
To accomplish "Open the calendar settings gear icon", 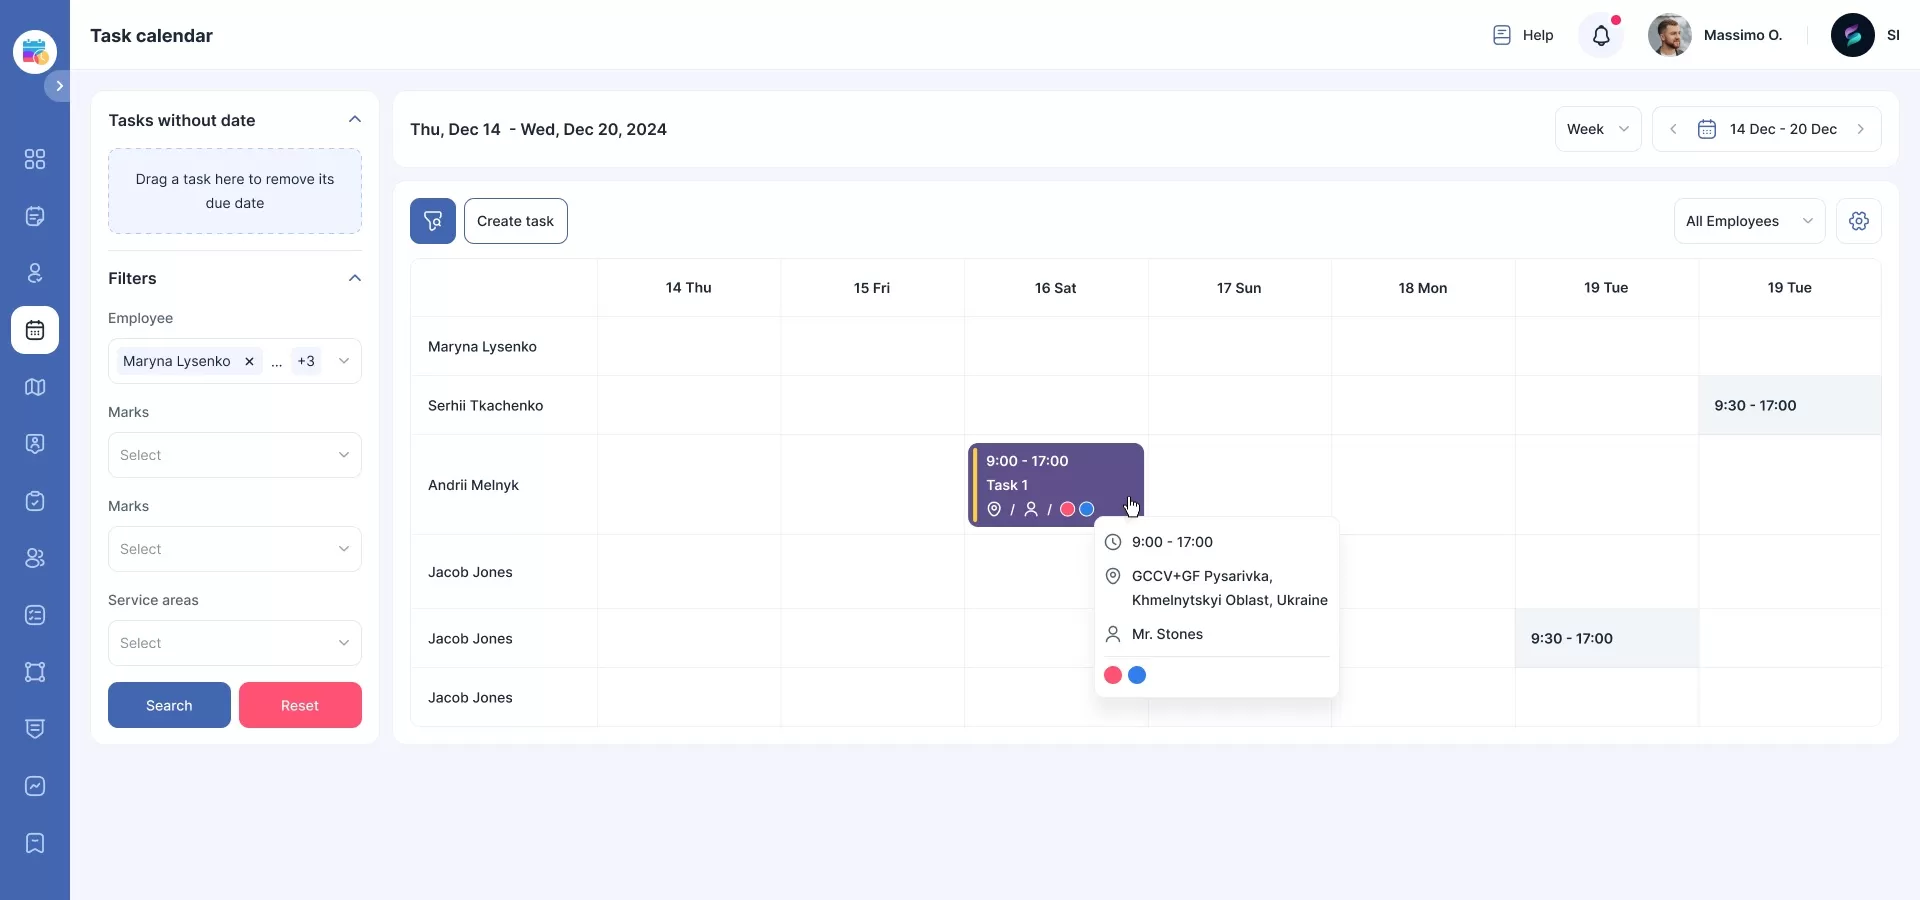I will [x=1860, y=221].
